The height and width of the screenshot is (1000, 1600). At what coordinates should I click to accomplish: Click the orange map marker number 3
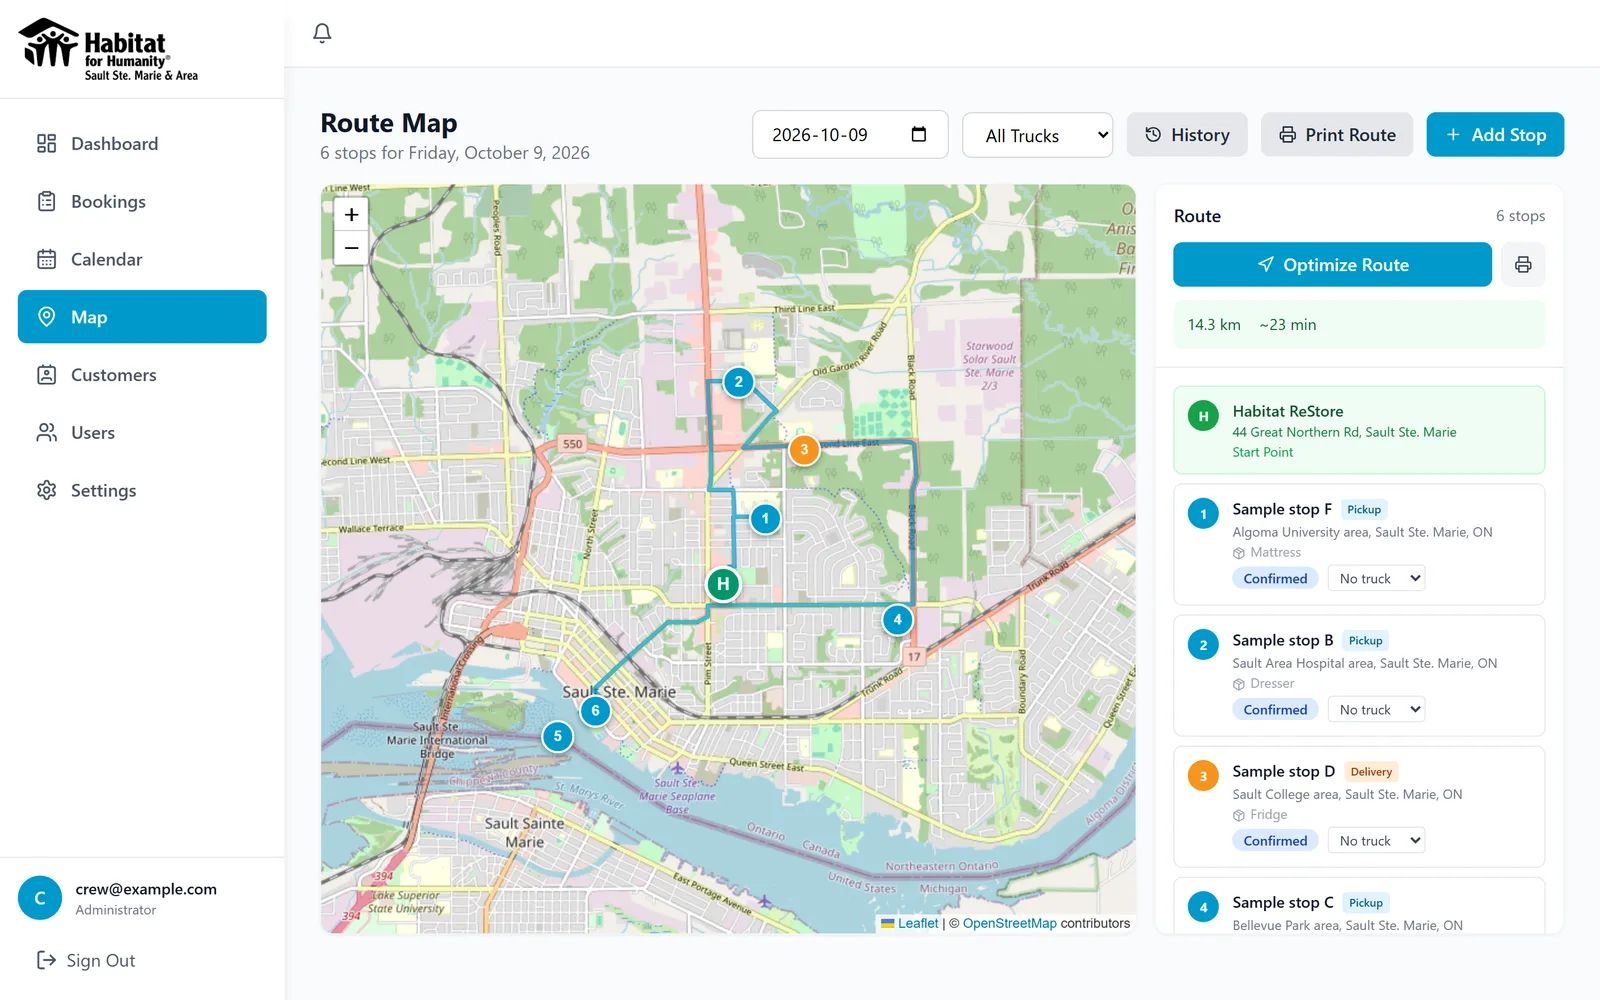pos(804,450)
